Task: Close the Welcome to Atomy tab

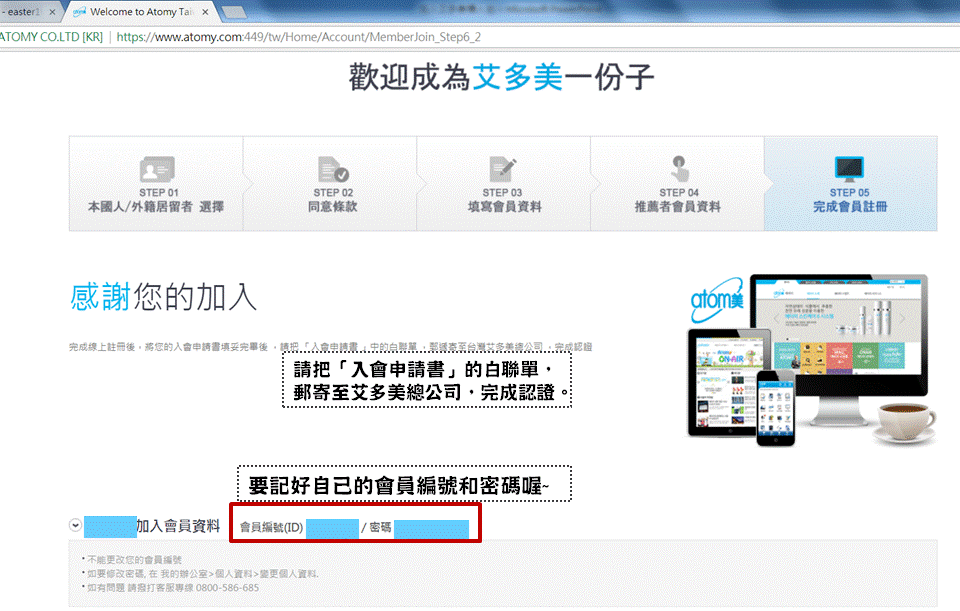Action: (205, 12)
